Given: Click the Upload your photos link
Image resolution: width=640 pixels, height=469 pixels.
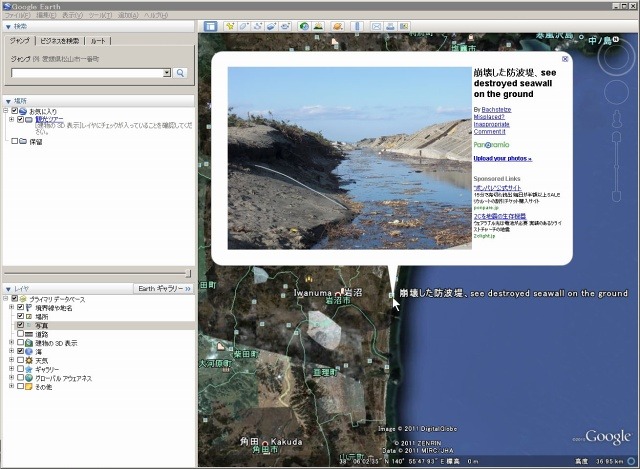Looking at the screenshot, I should pyautogui.click(x=502, y=158).
